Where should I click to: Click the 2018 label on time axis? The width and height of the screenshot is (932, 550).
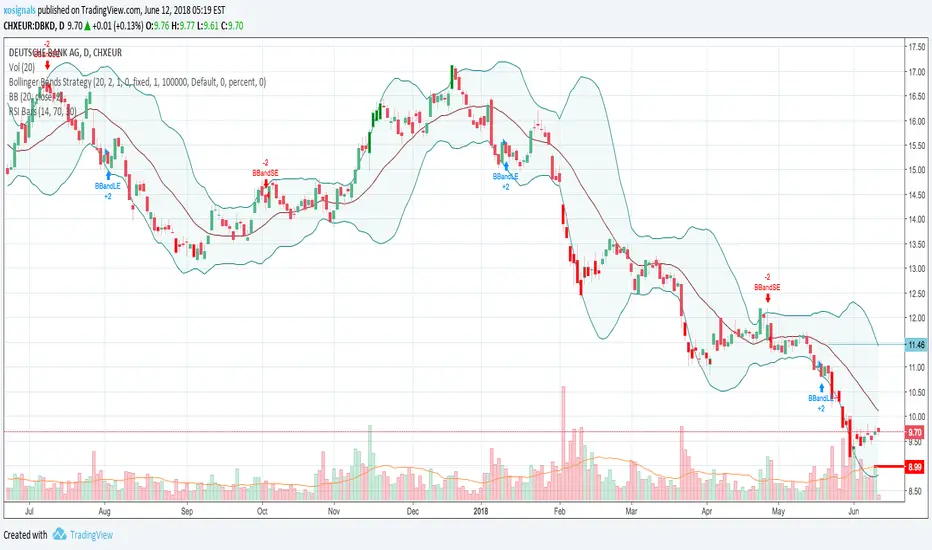tap(481, 511)
